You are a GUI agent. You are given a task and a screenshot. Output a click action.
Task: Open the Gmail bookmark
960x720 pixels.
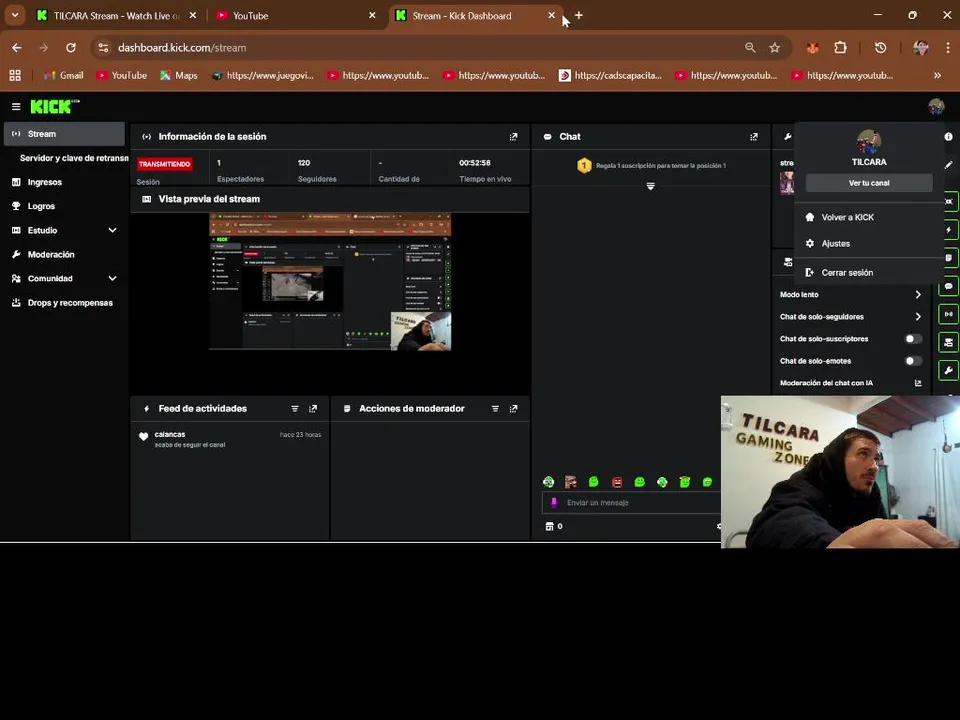(x=63, y=75)
